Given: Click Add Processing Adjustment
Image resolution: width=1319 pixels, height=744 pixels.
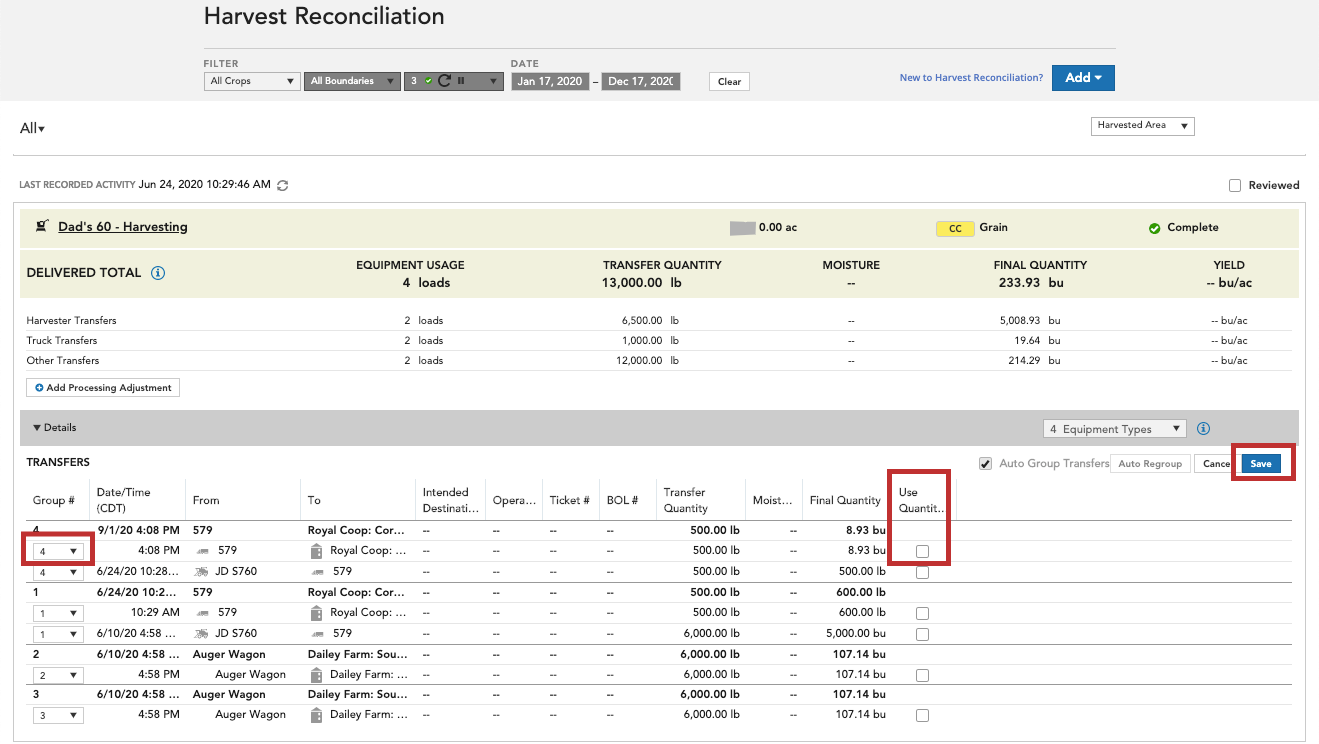Looking at the screenshot, I should [x=103, y=388].
